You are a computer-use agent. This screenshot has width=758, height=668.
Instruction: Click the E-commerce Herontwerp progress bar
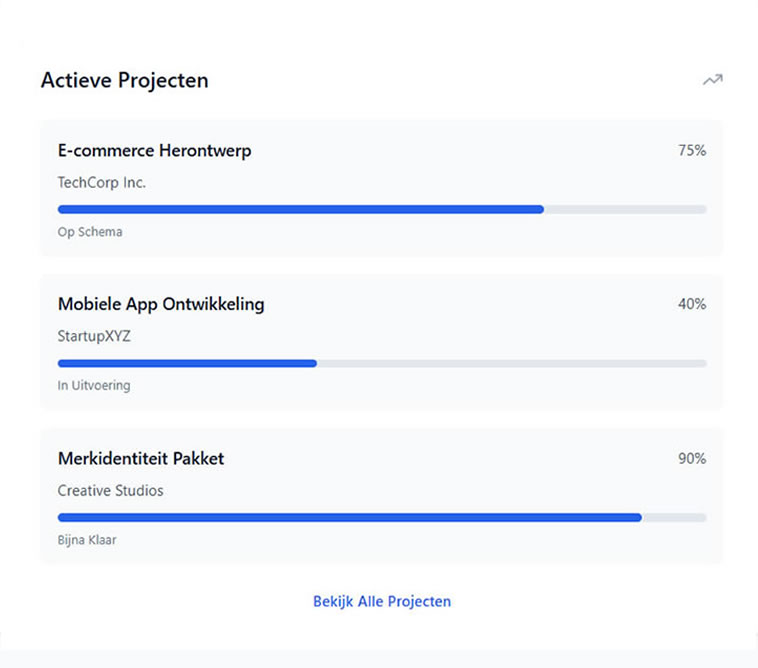tap(300, 209)
